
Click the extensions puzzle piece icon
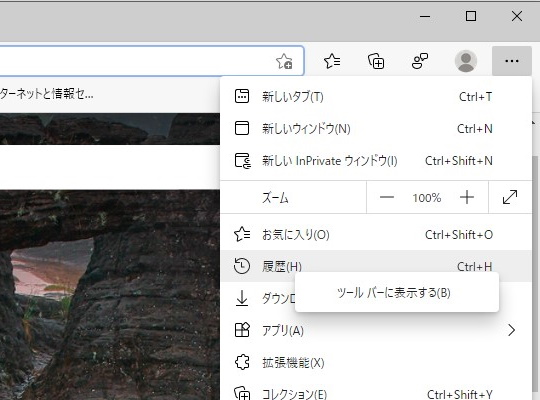(x=242, y=362)
